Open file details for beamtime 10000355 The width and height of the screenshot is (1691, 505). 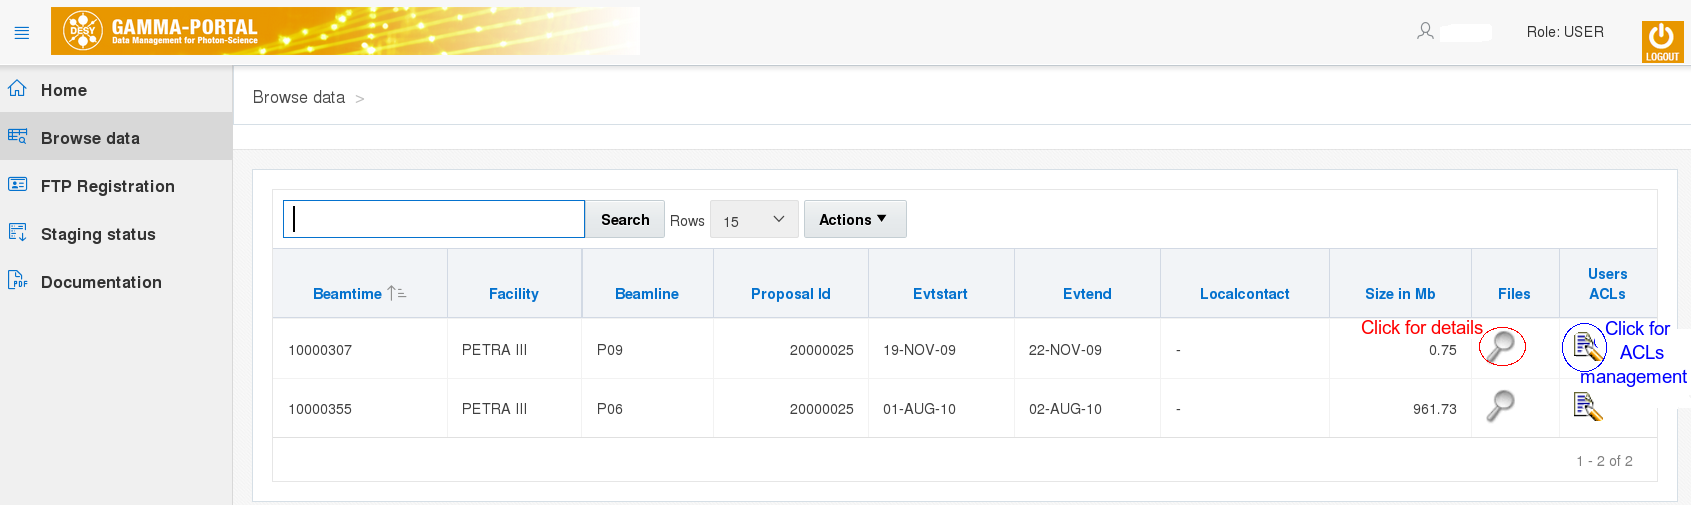pos(1500,406)
